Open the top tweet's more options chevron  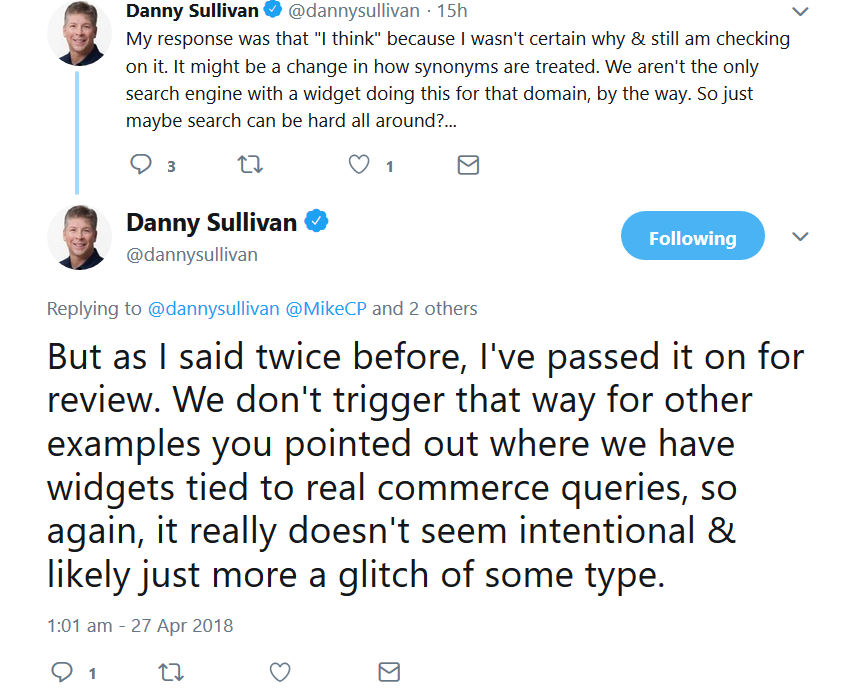click(800, 12)
